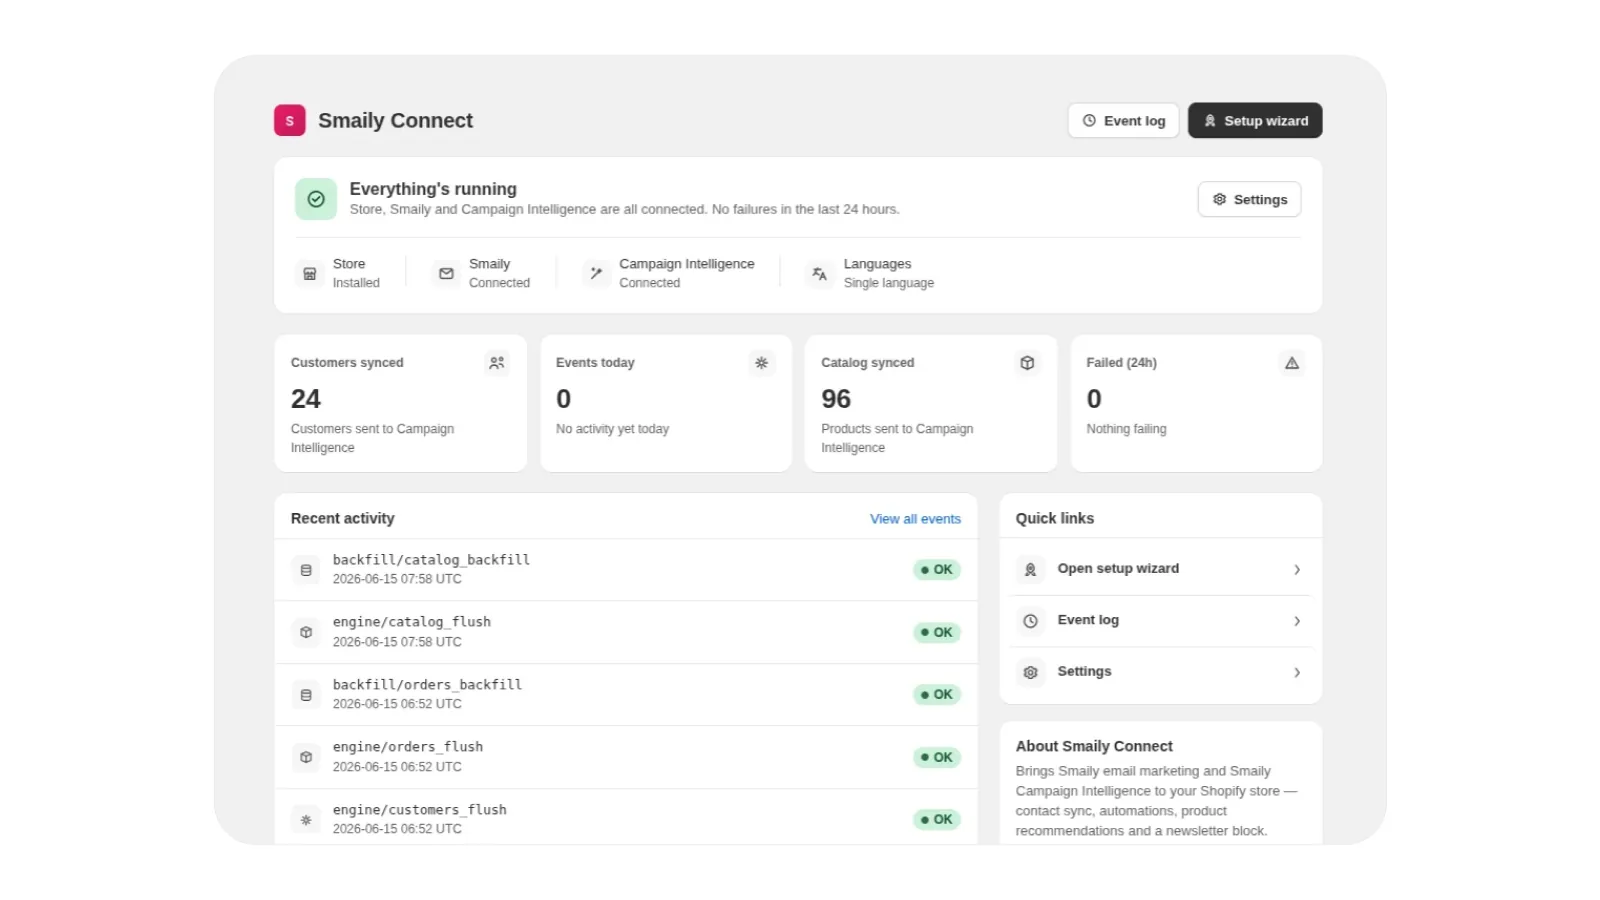Click the Failed (24h) warning triangle icon
Image resolution: width=1600 pixels, height=900 pixels.
point(1292,363)
